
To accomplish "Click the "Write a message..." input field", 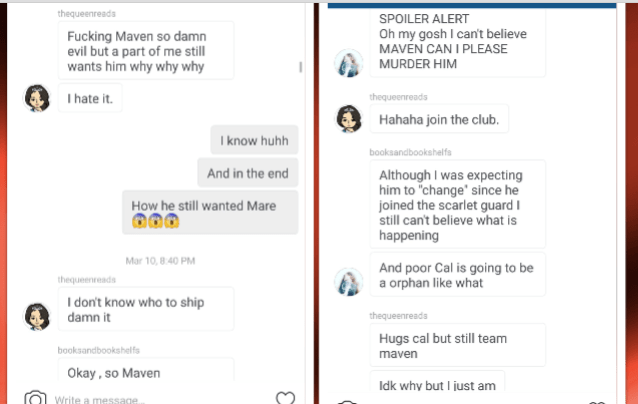I will 150,399.
